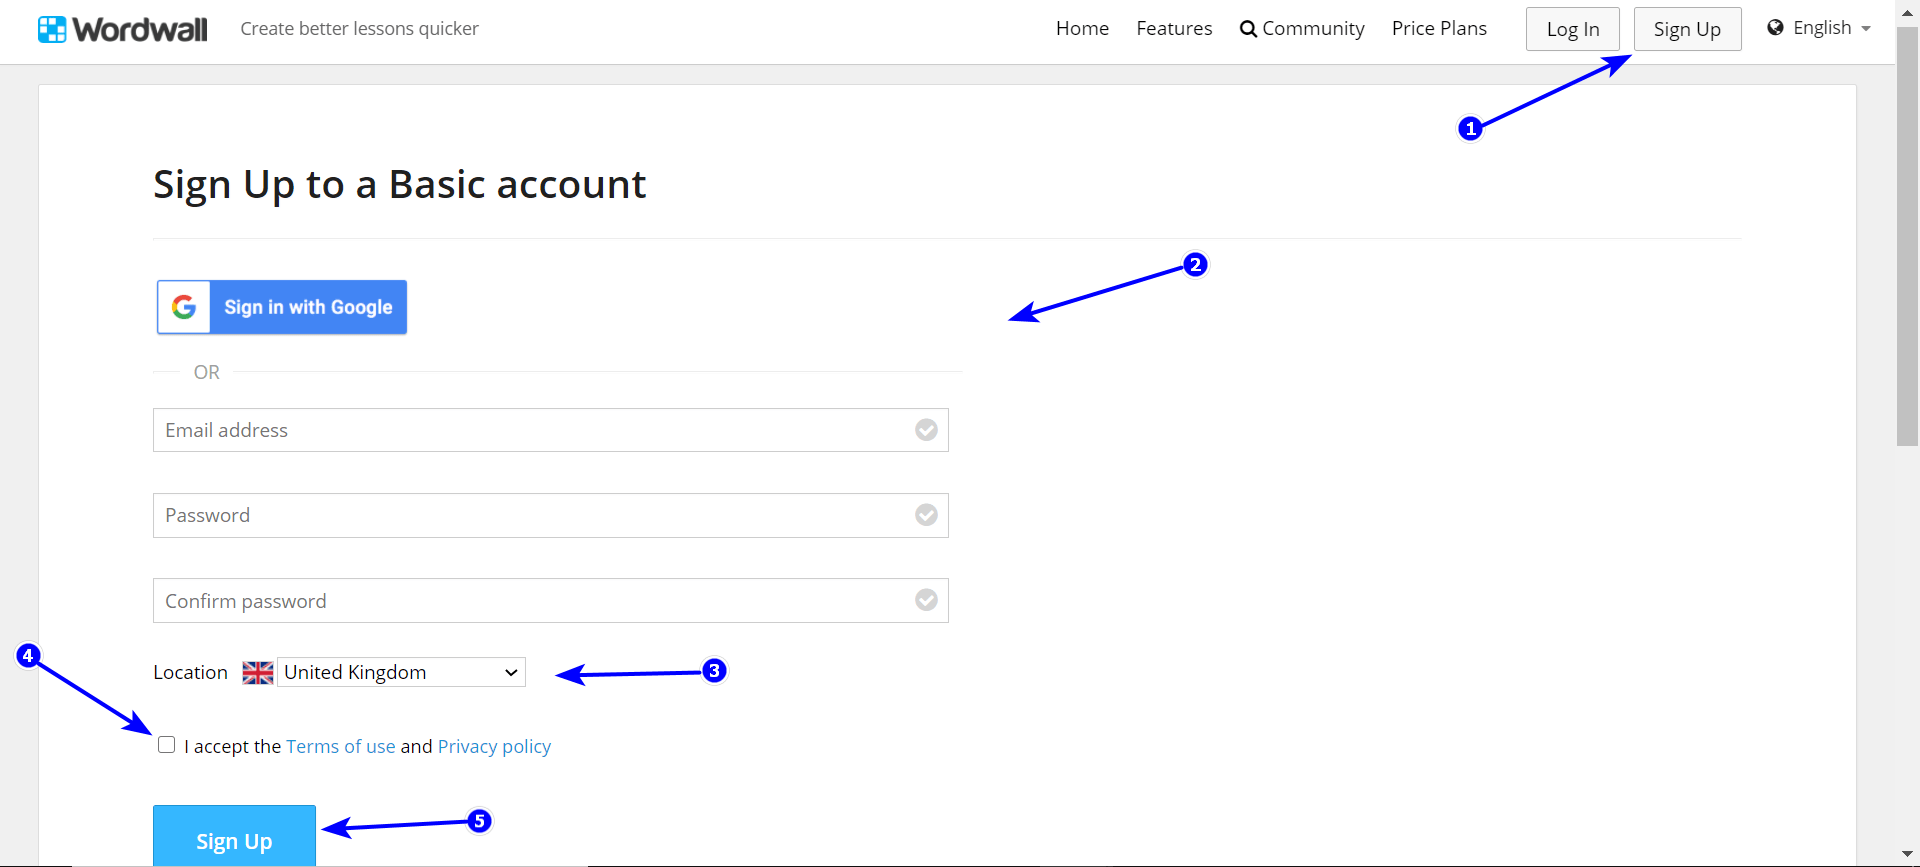The width and height of the screenshot is (1920, 867).
Task: Go to the Features page
Action: click(x=1174, y=29)
